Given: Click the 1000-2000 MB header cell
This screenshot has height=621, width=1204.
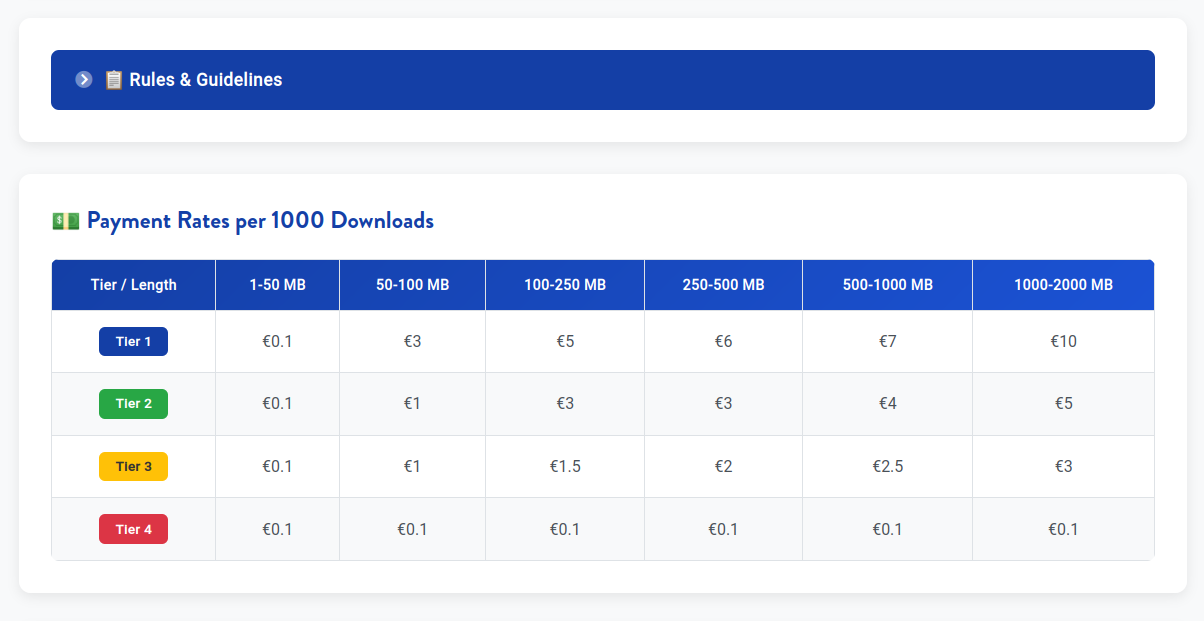Looking at the screenshot, I should tap(1063, 284).
